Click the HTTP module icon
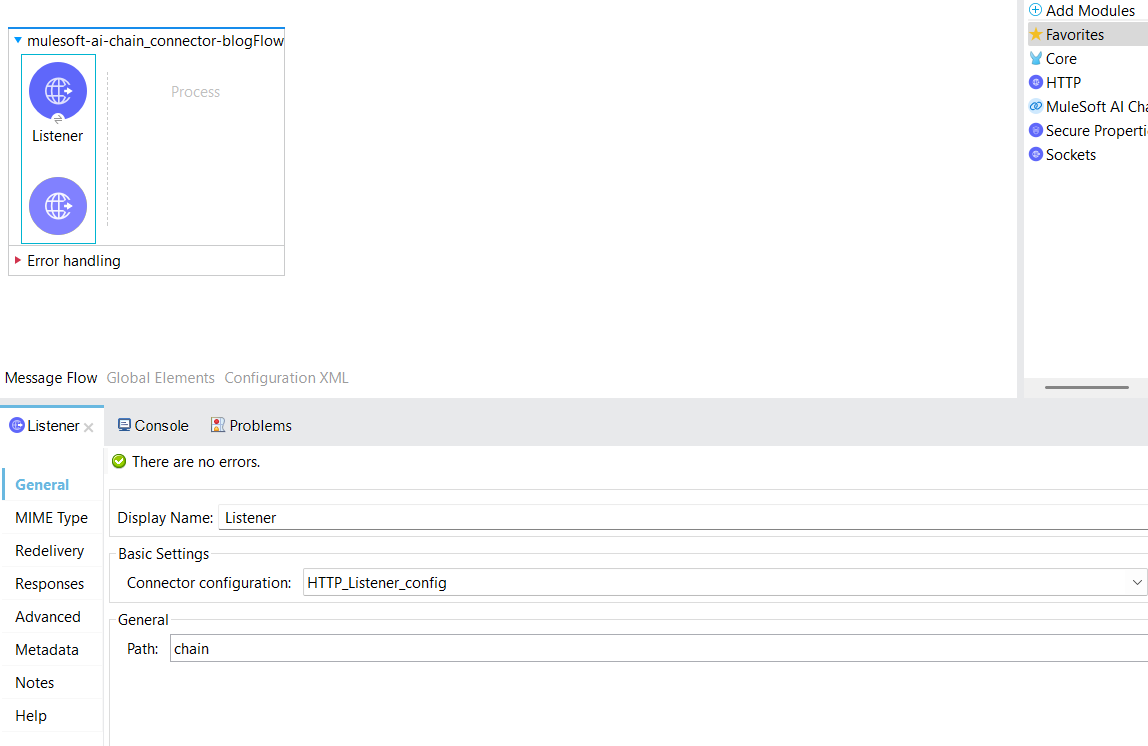Screen dimensions: 1148x746 pyautogui.click(x=1035, y=82)
